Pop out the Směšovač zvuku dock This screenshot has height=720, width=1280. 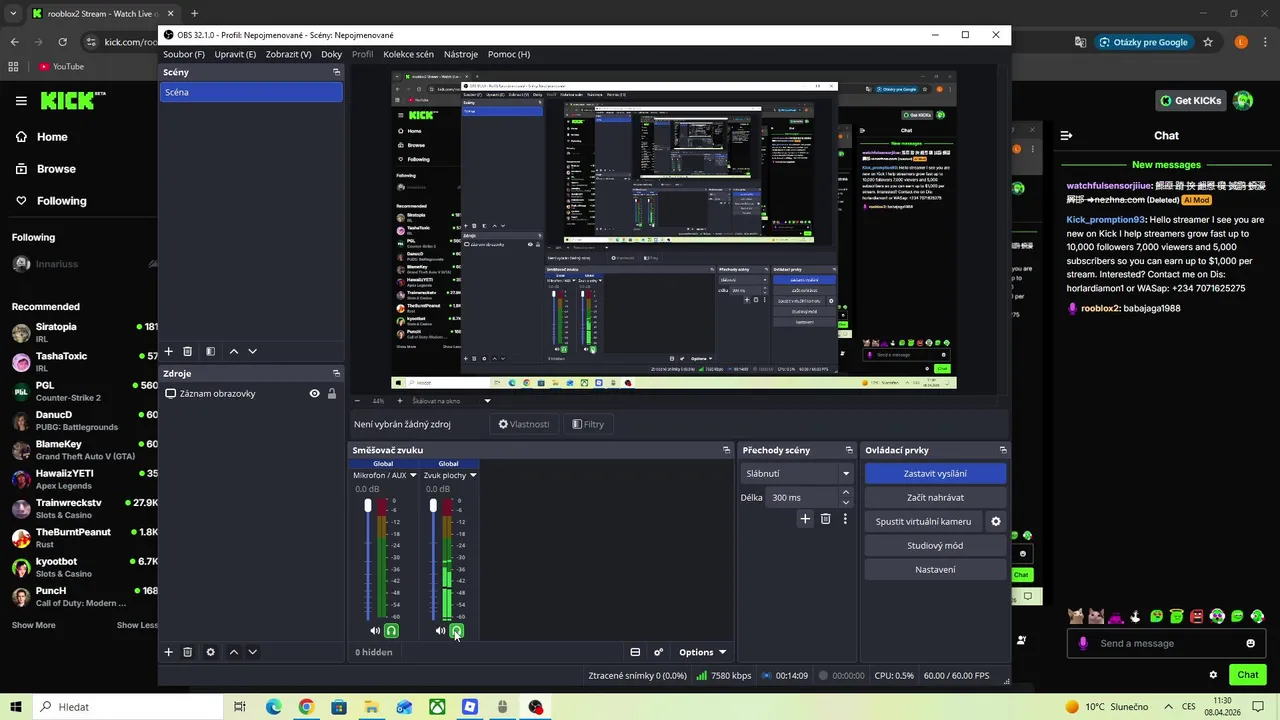click(726, 450)
